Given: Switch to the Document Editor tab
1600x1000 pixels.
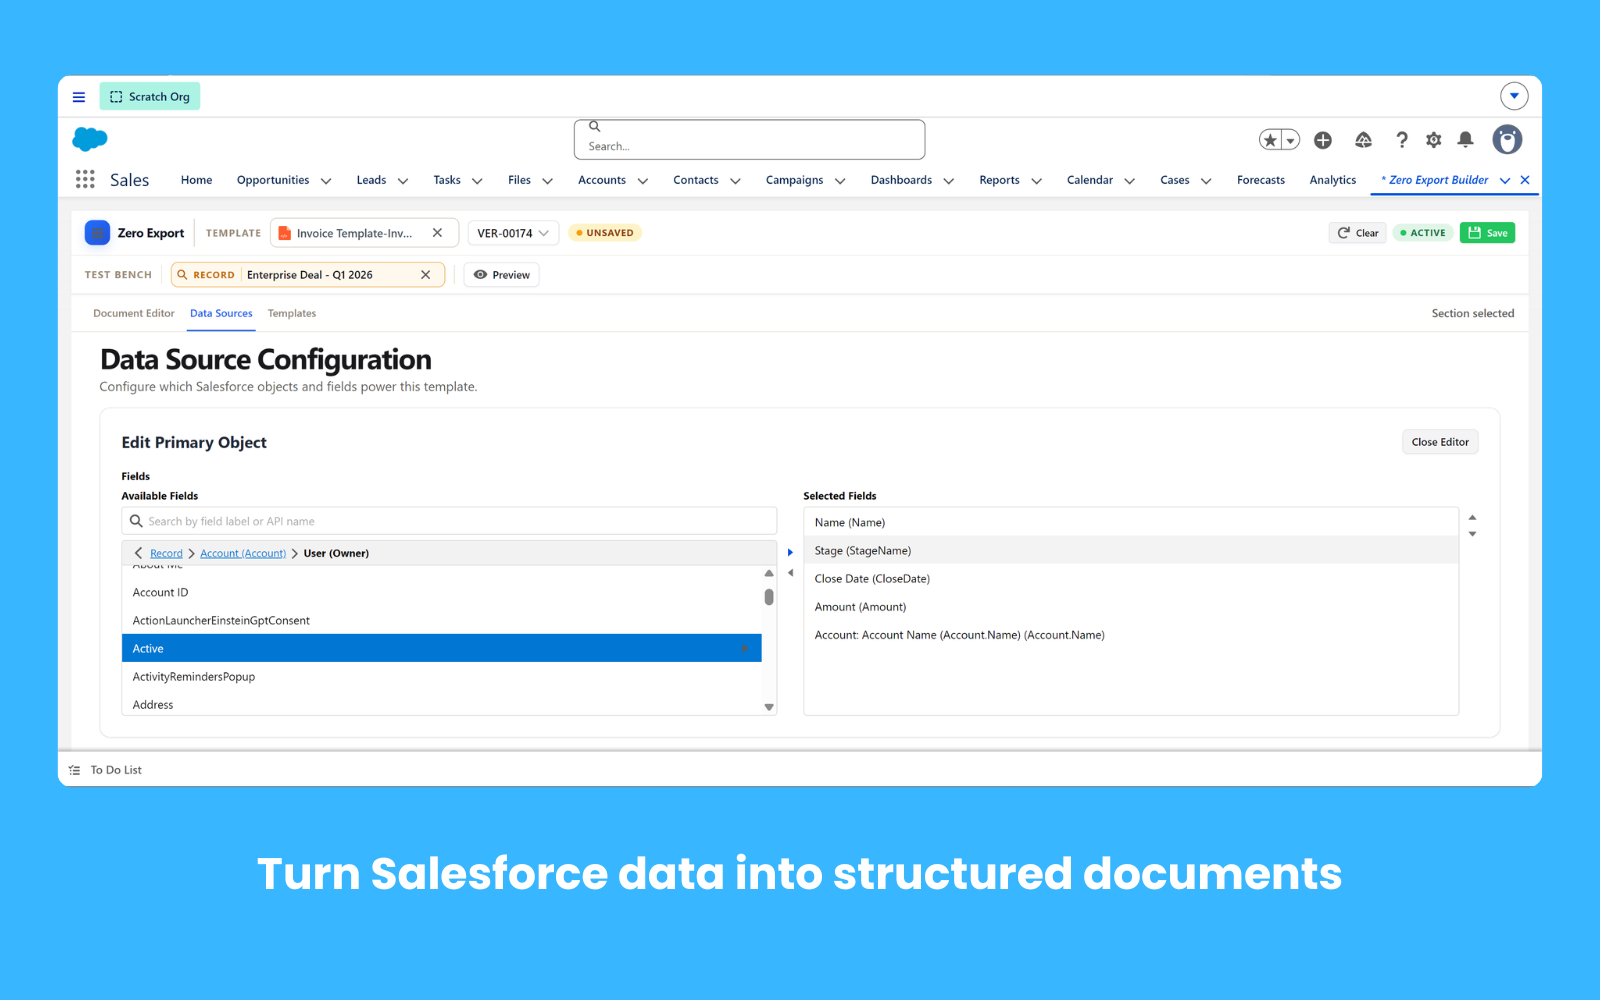Looking at the screenshot, I should click(x=134, y=314).
